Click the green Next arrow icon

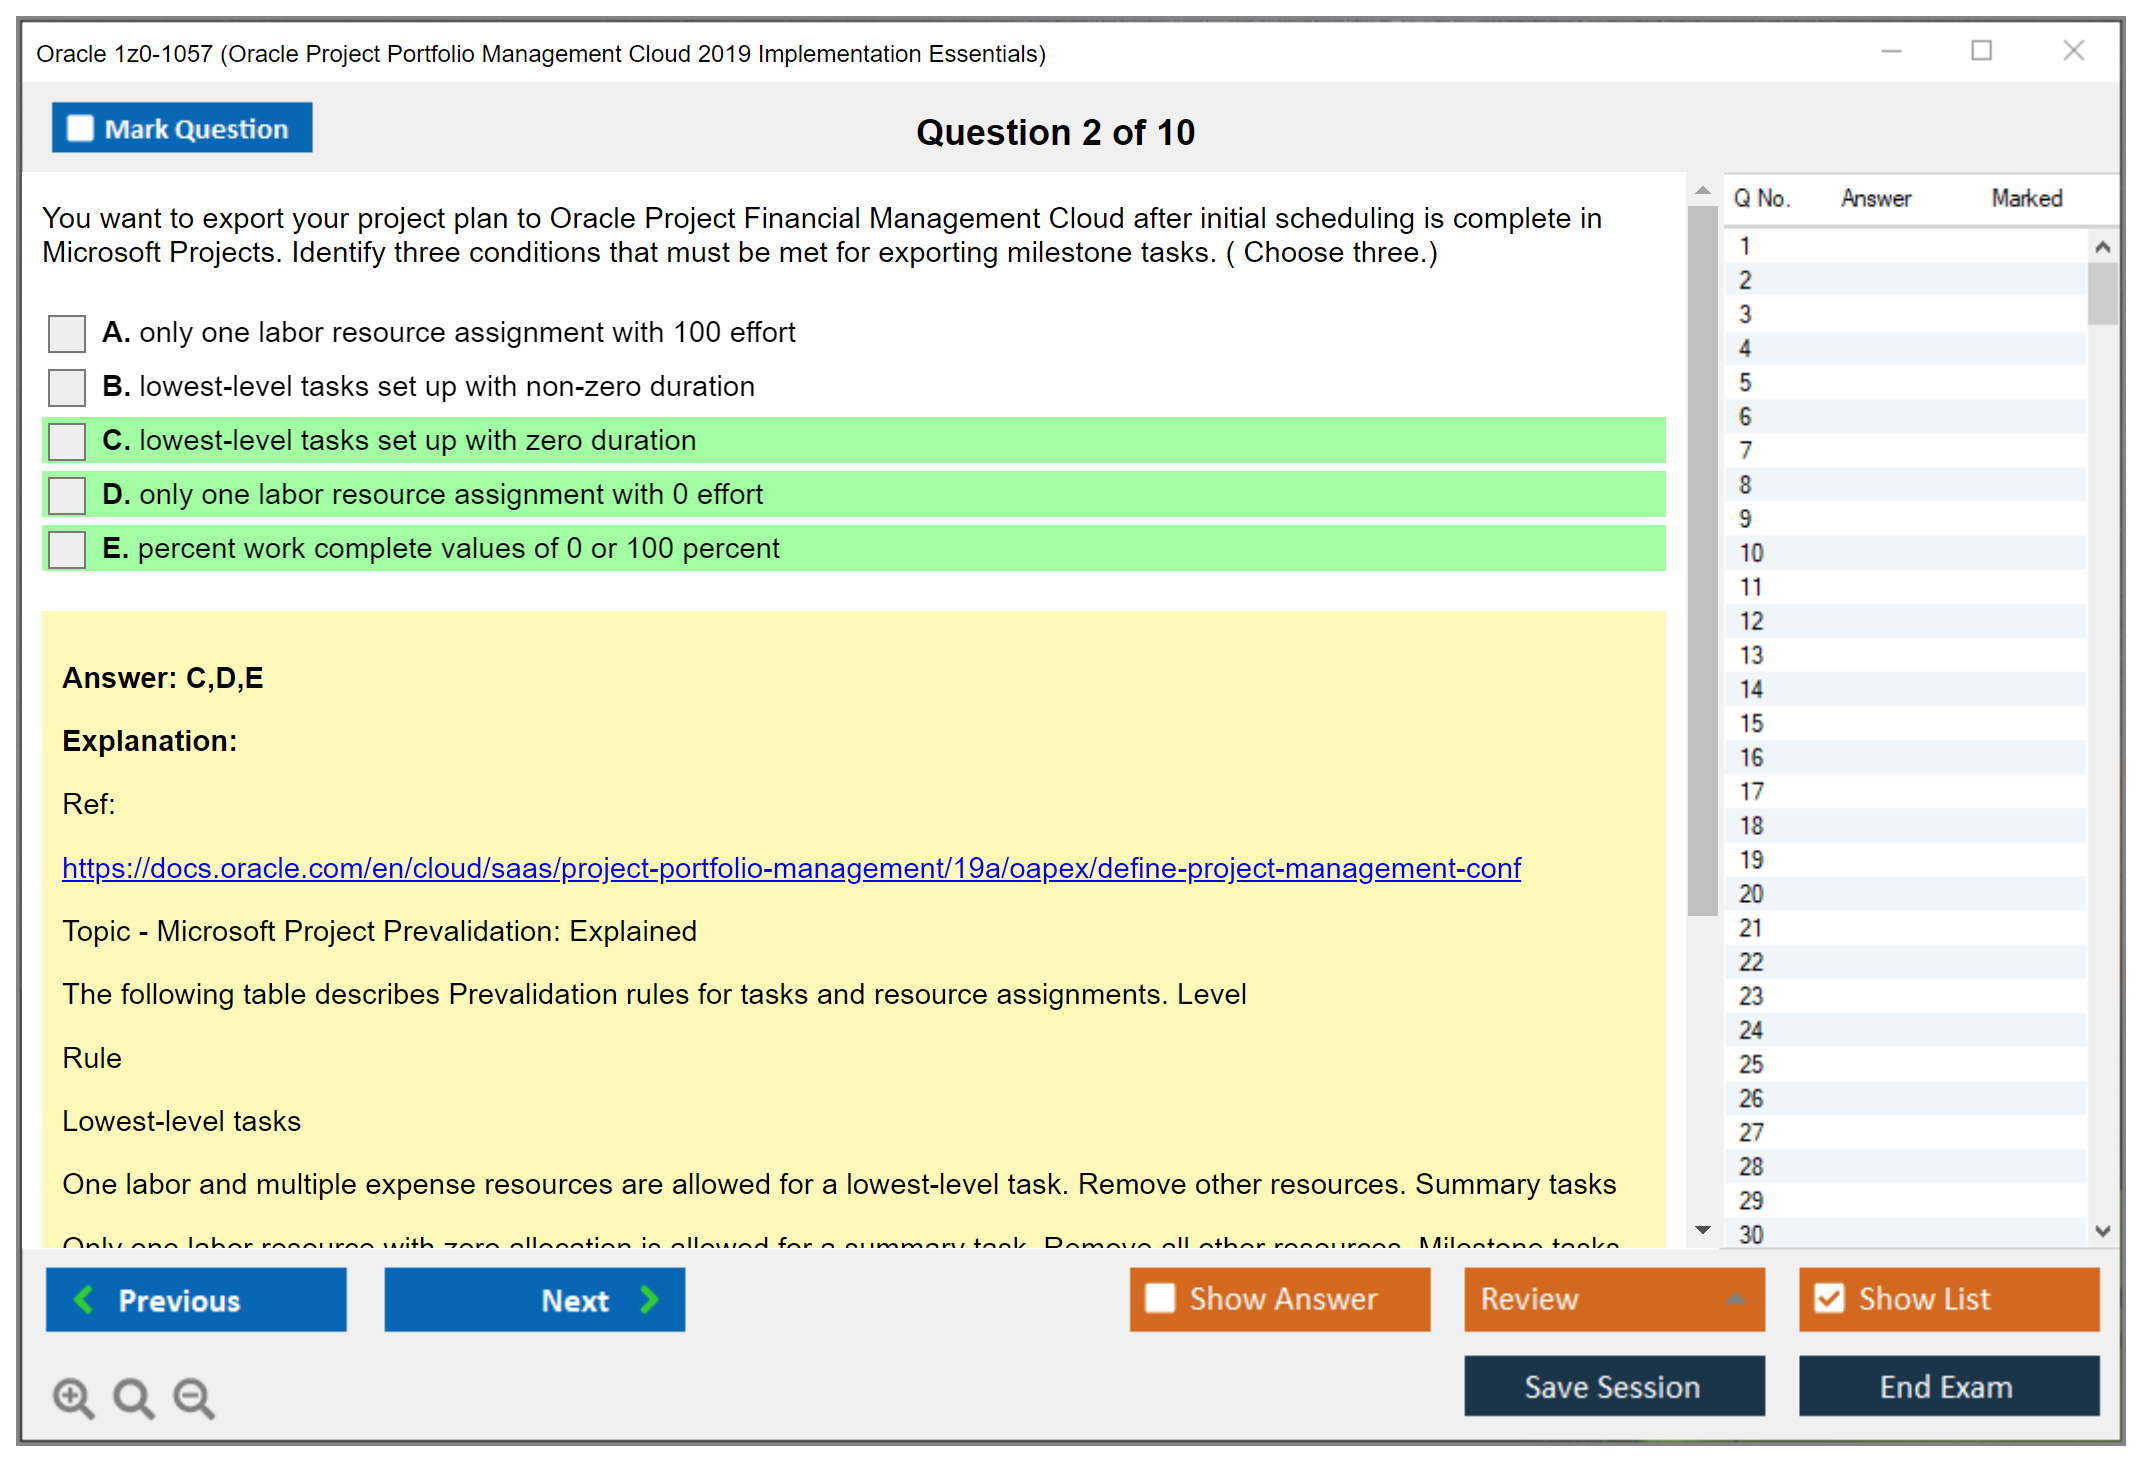coord(650,1300)
